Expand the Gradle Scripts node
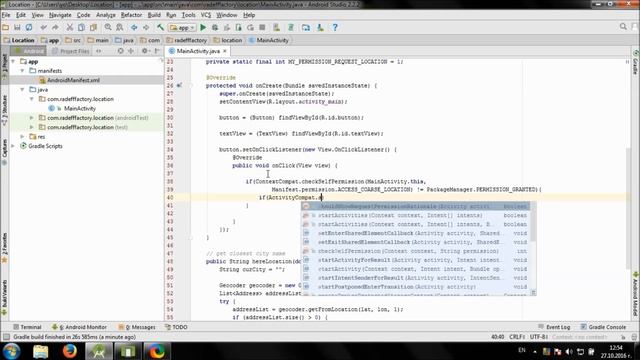The width and height of the screenshot is (640, 360). 14,146
